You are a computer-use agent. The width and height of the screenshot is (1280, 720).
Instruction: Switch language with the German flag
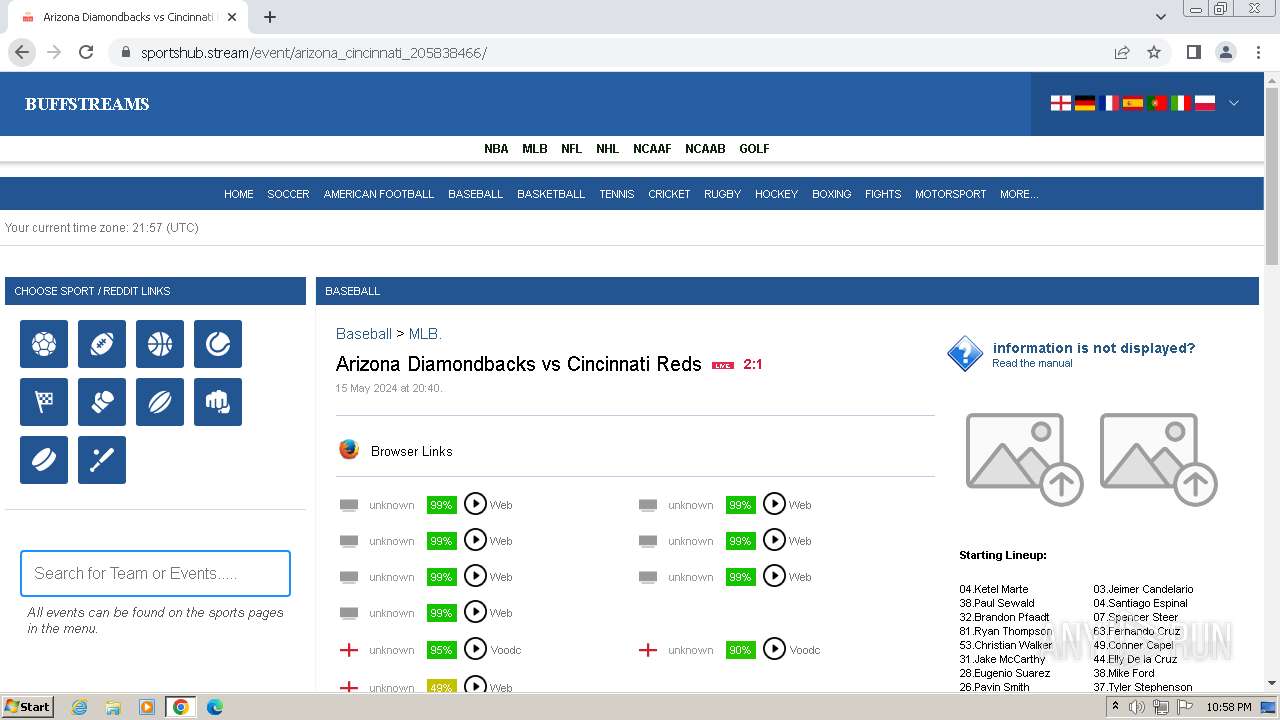pos(1085,103)
